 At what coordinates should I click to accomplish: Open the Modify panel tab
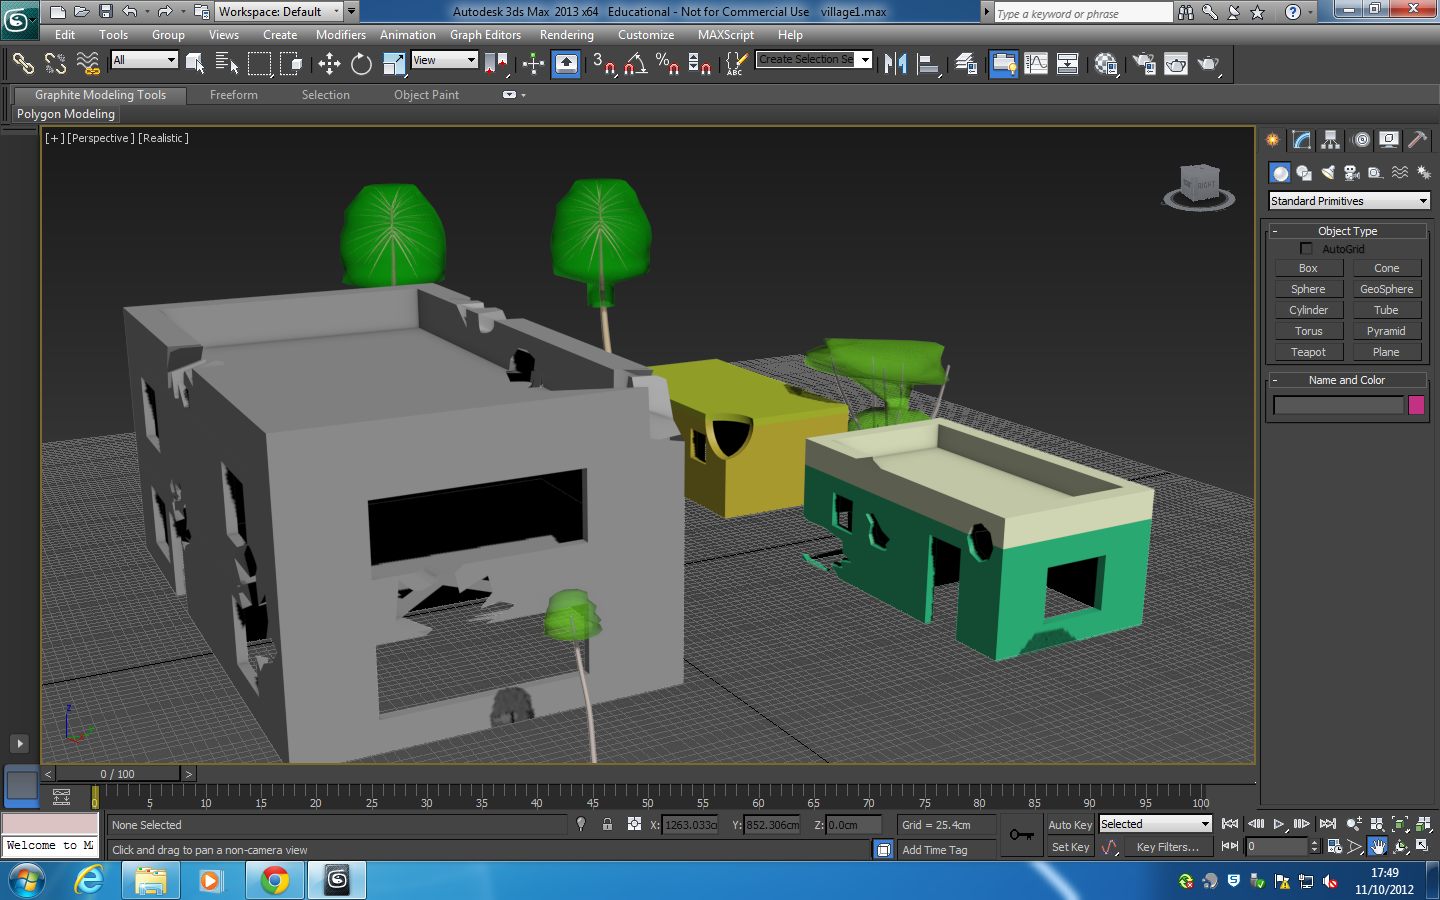(x=1301, y=140)
